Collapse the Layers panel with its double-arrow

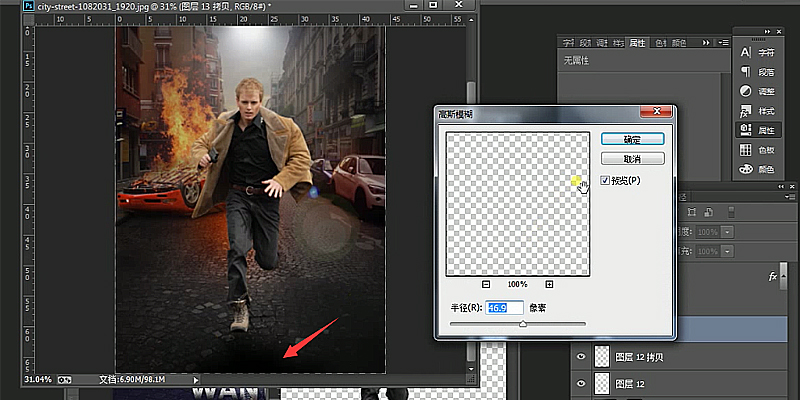(783, 187)
